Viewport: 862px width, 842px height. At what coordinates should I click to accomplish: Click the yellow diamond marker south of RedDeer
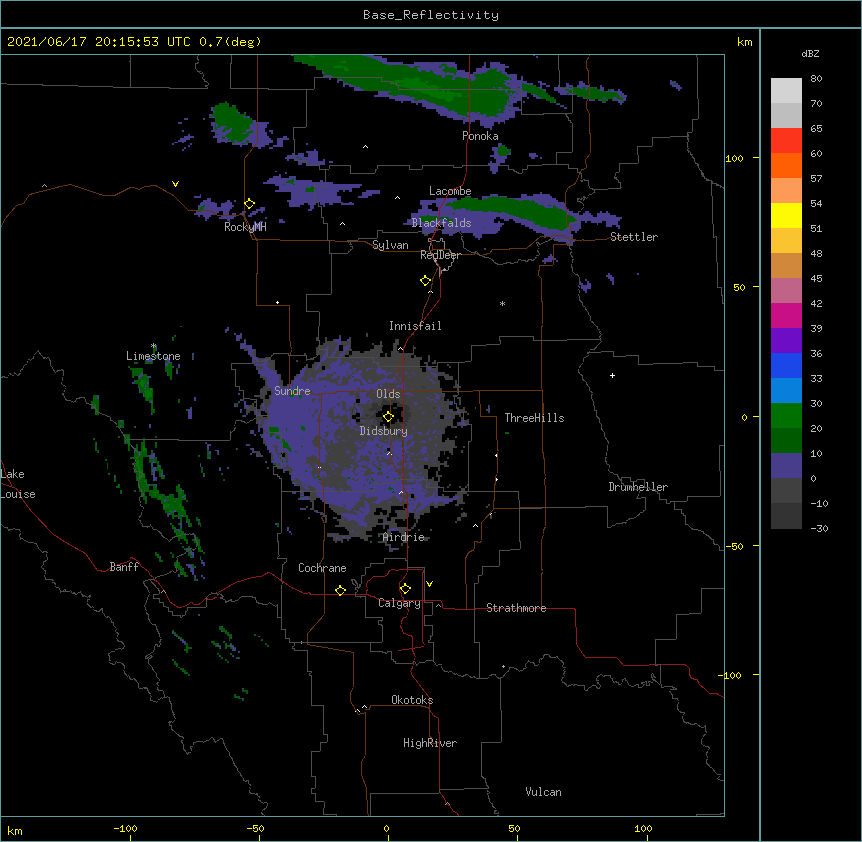click(x=425, y=281)
